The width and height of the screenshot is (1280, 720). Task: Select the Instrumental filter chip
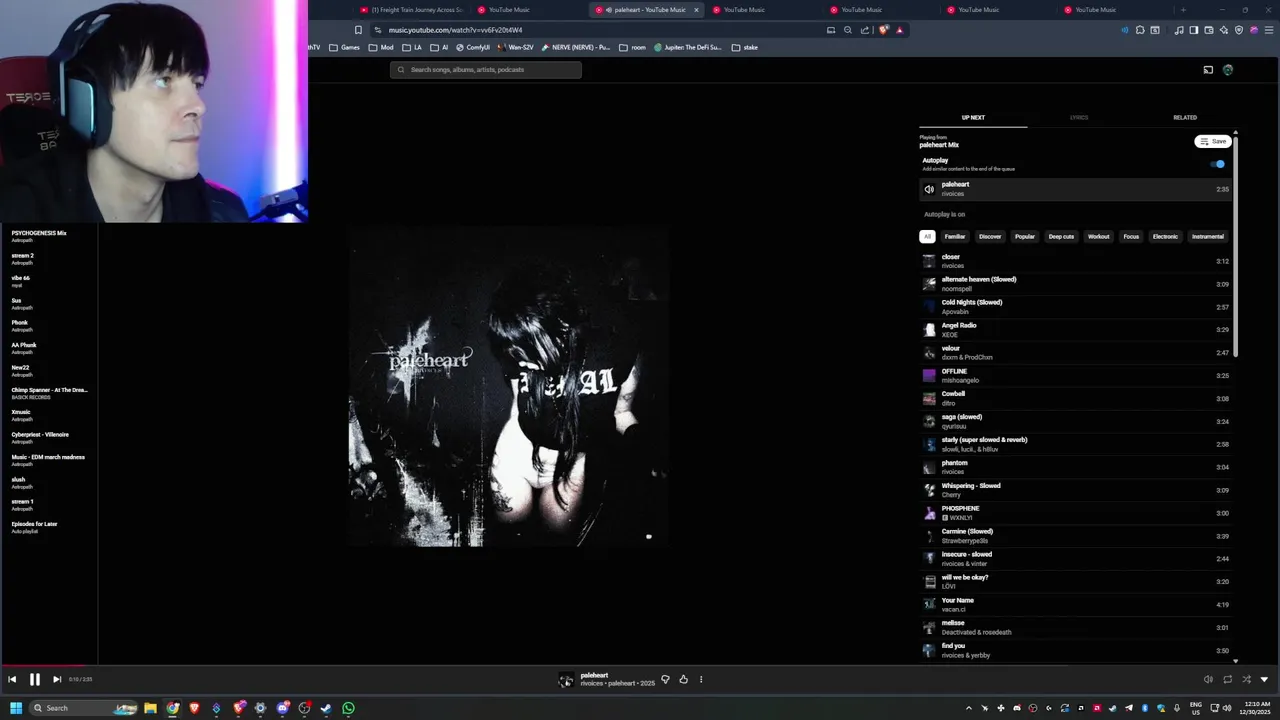1207,237
